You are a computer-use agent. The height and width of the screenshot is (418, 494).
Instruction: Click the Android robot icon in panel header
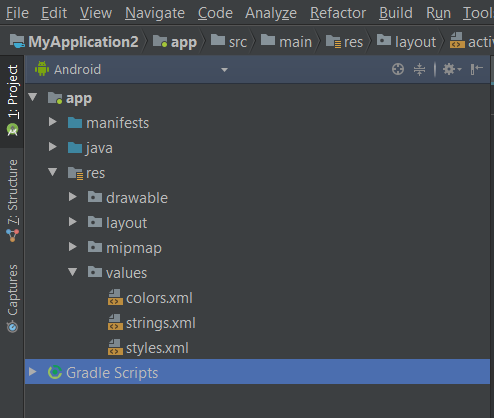pyautogui.click(x=42, y=69)
